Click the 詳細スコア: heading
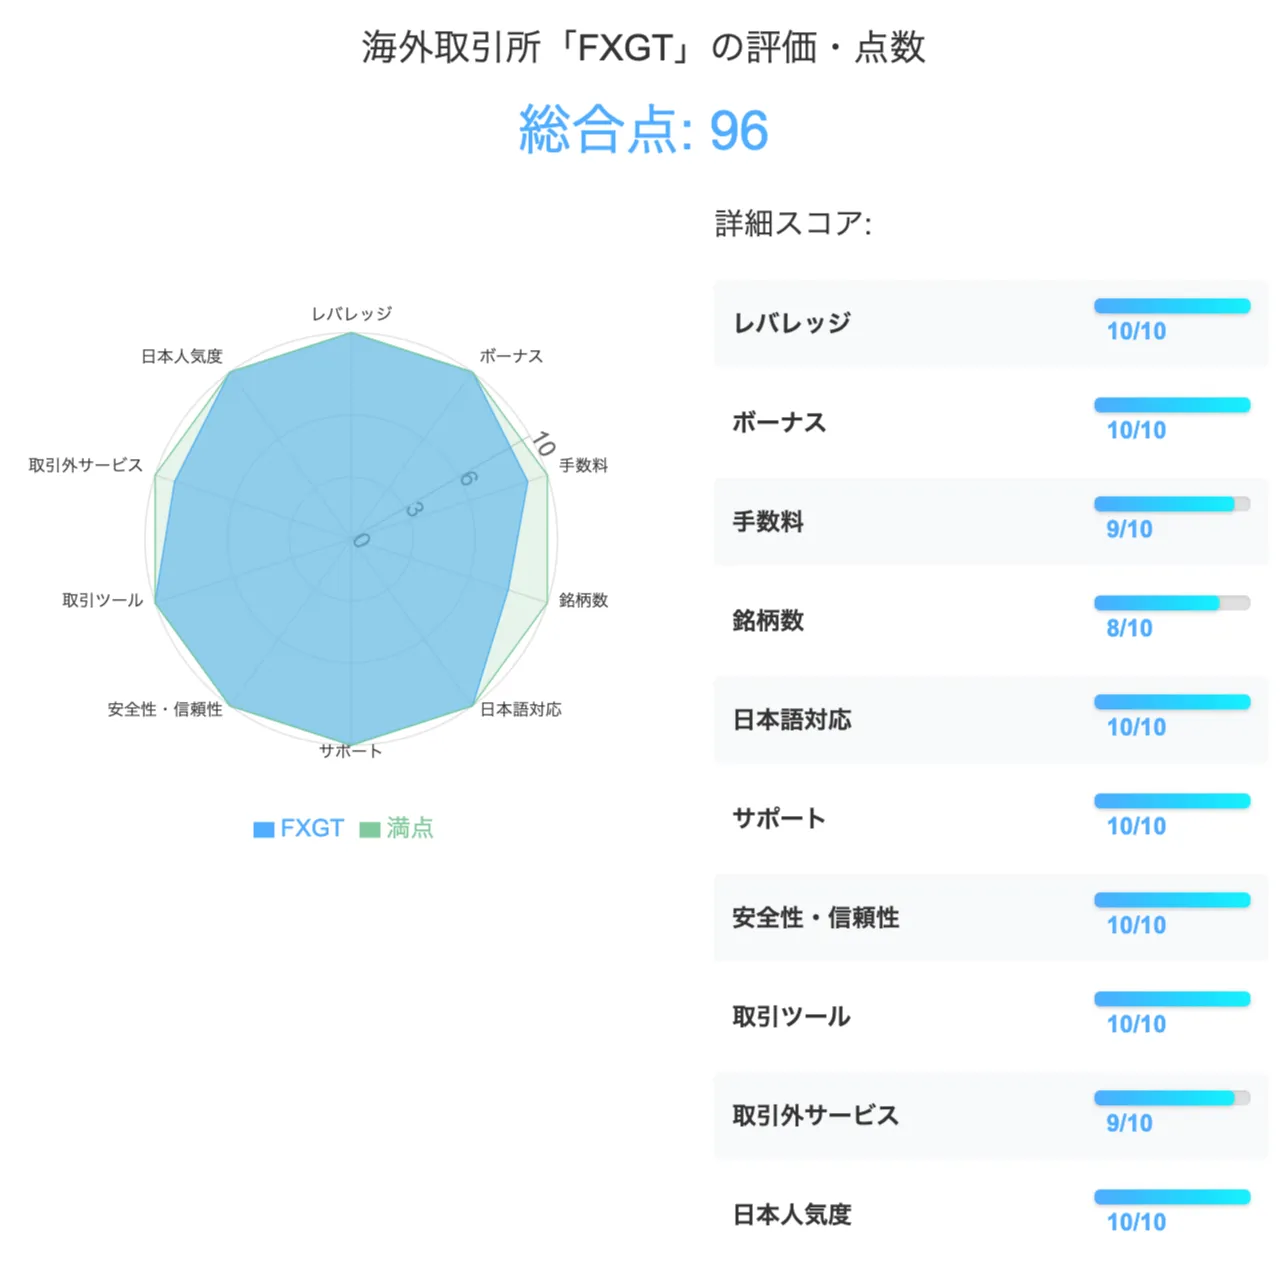1288x1261 pixels. point(793,223)
